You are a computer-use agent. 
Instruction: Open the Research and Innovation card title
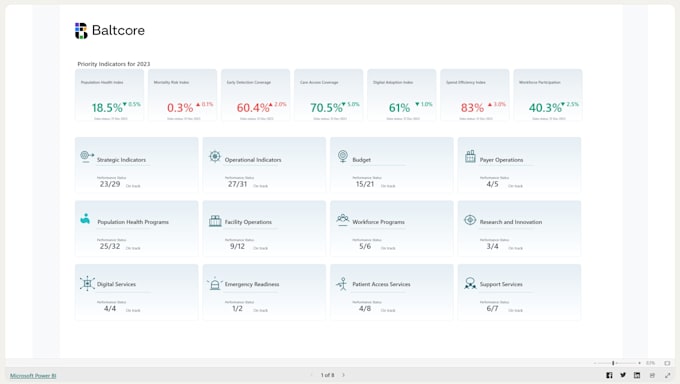[511, 222]
